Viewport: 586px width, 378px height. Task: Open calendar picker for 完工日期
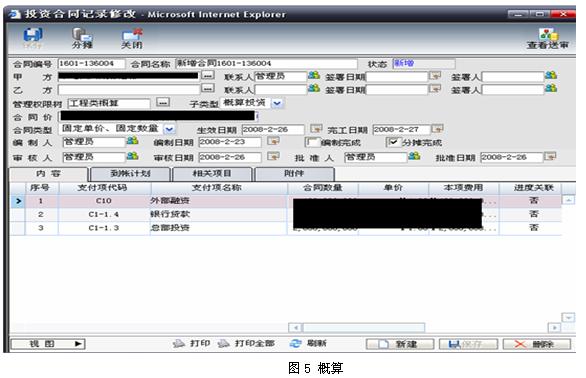coord(437,129)
